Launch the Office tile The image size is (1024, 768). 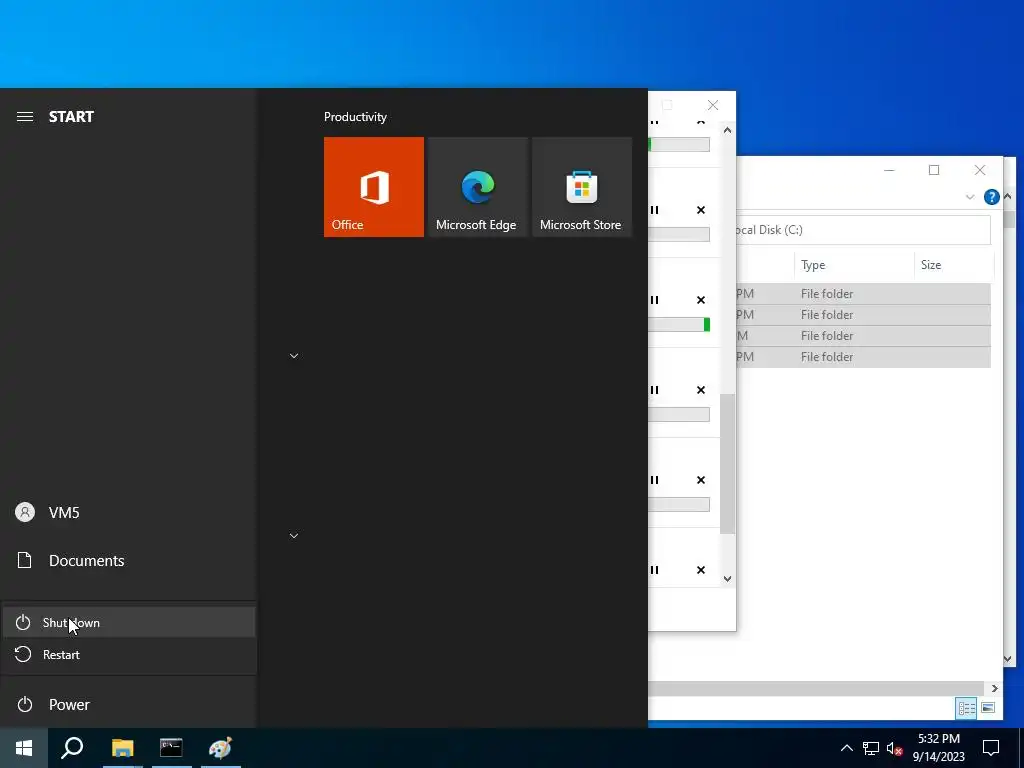tap(374, 187)
